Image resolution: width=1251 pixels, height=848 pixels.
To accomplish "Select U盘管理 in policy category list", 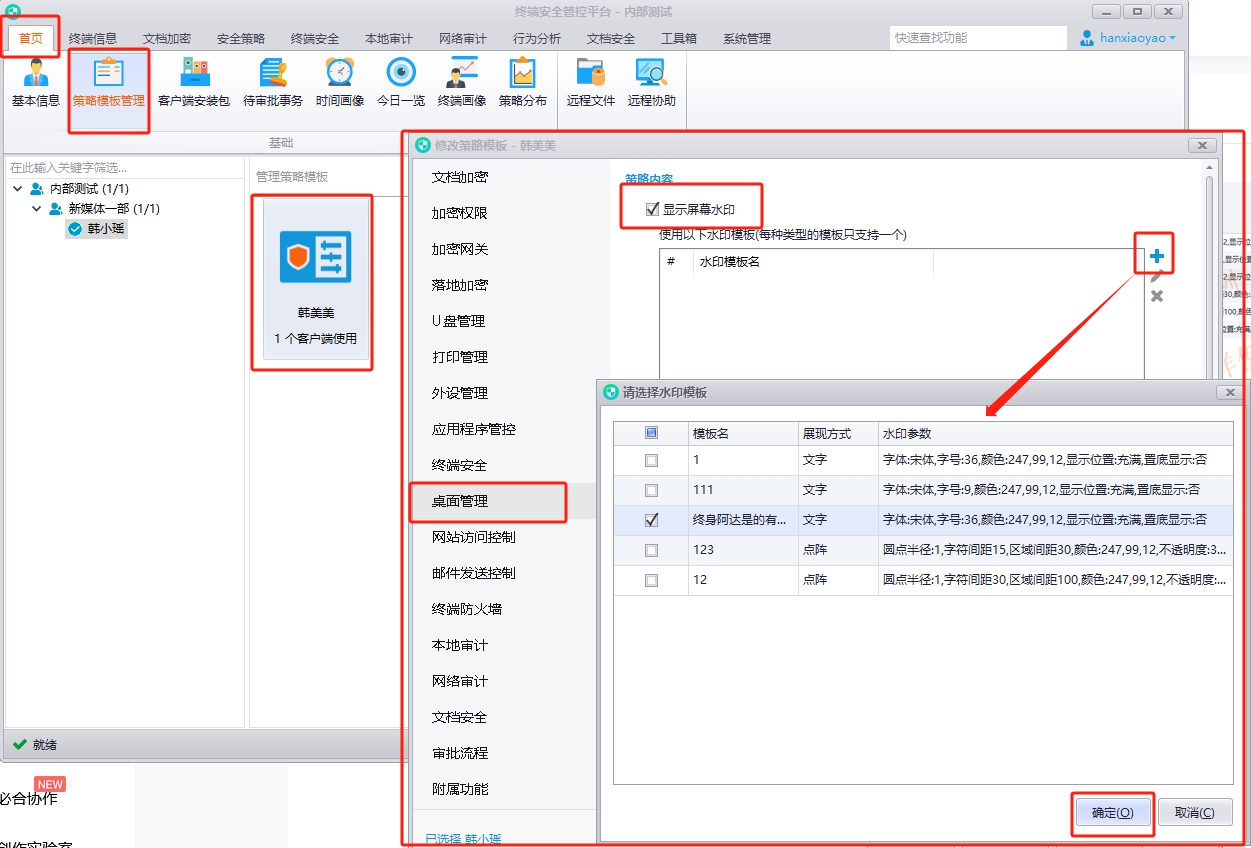I will pyautogui.click(x=458, y=321).
